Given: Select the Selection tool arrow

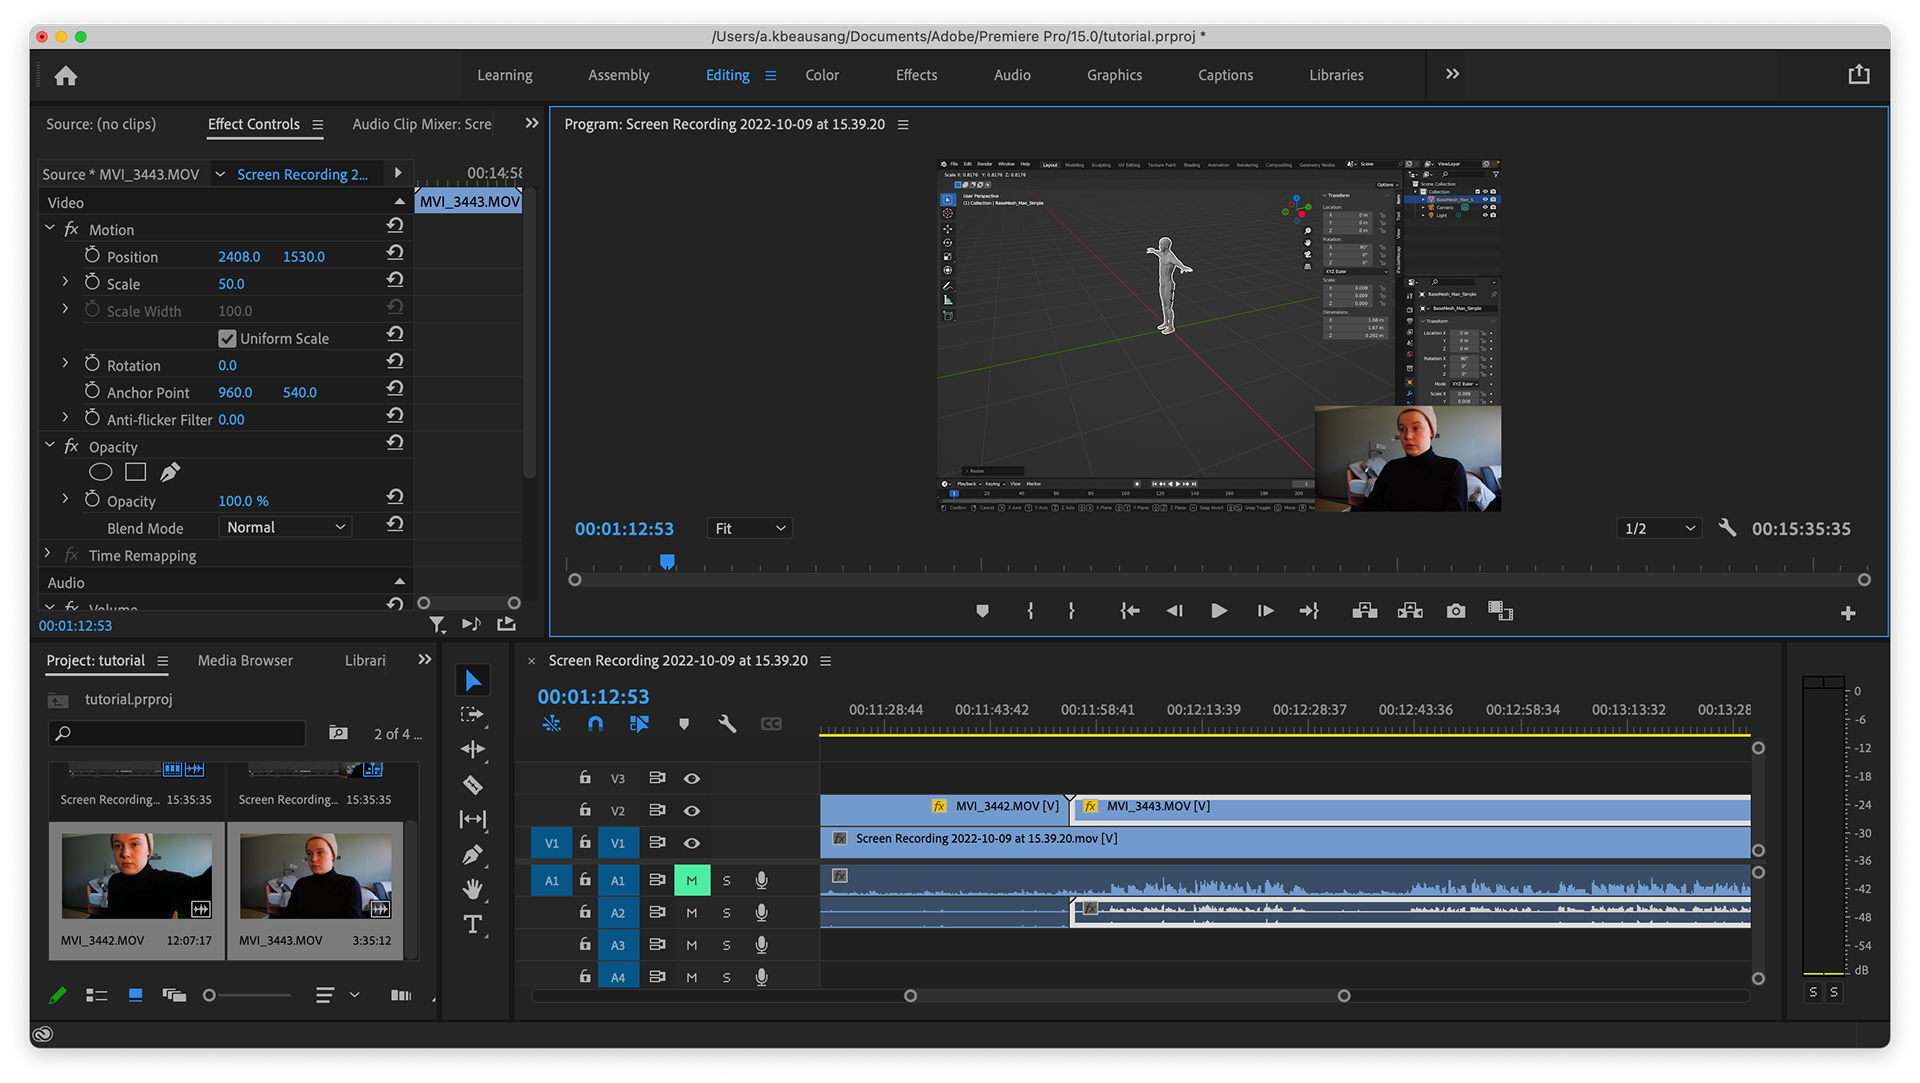Looking at the screenshot, I should click(x=473, y=681).
